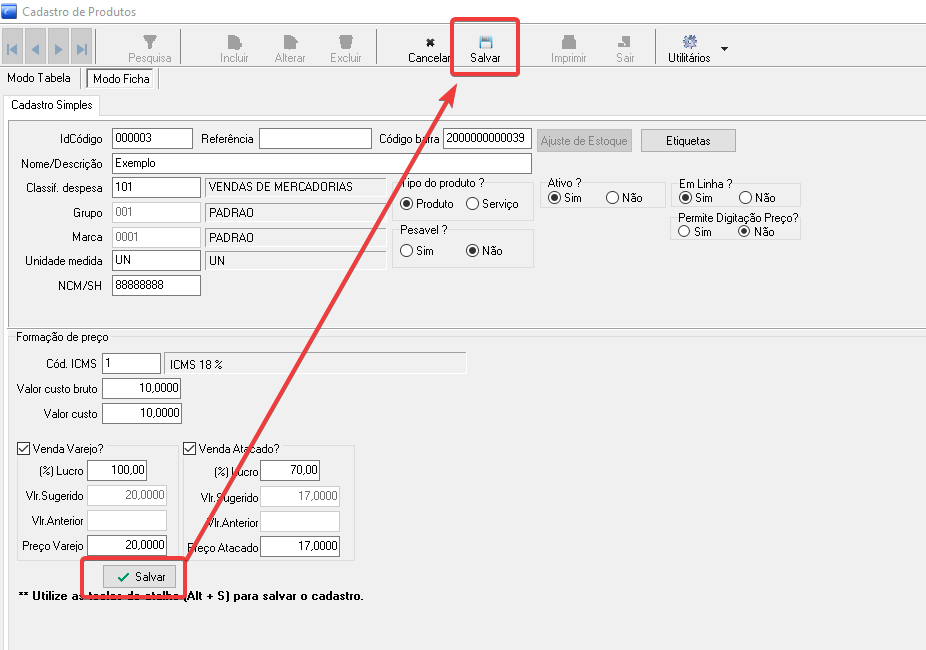Select the Cadastro Simples tab
The width and height of the screenshot is (926, 650).
(x=51, y=105)
